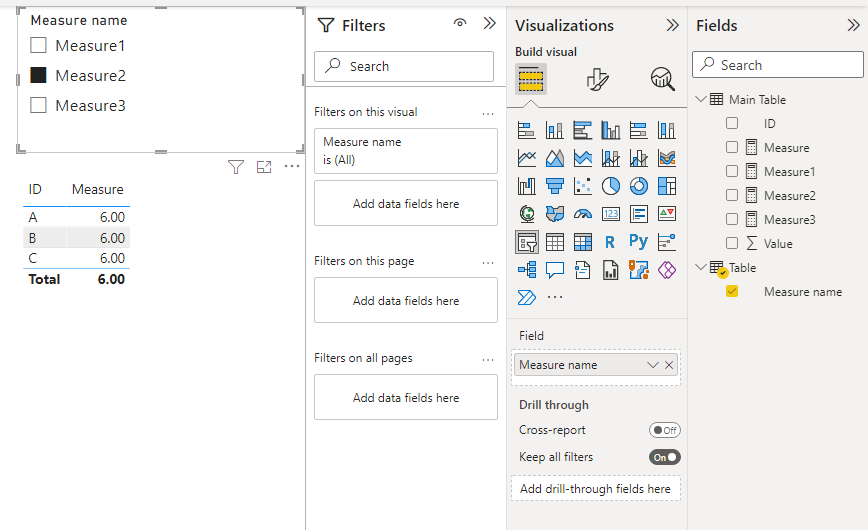Select the scatter chart visual
This screenshot has height=530, width=868.
582,186
